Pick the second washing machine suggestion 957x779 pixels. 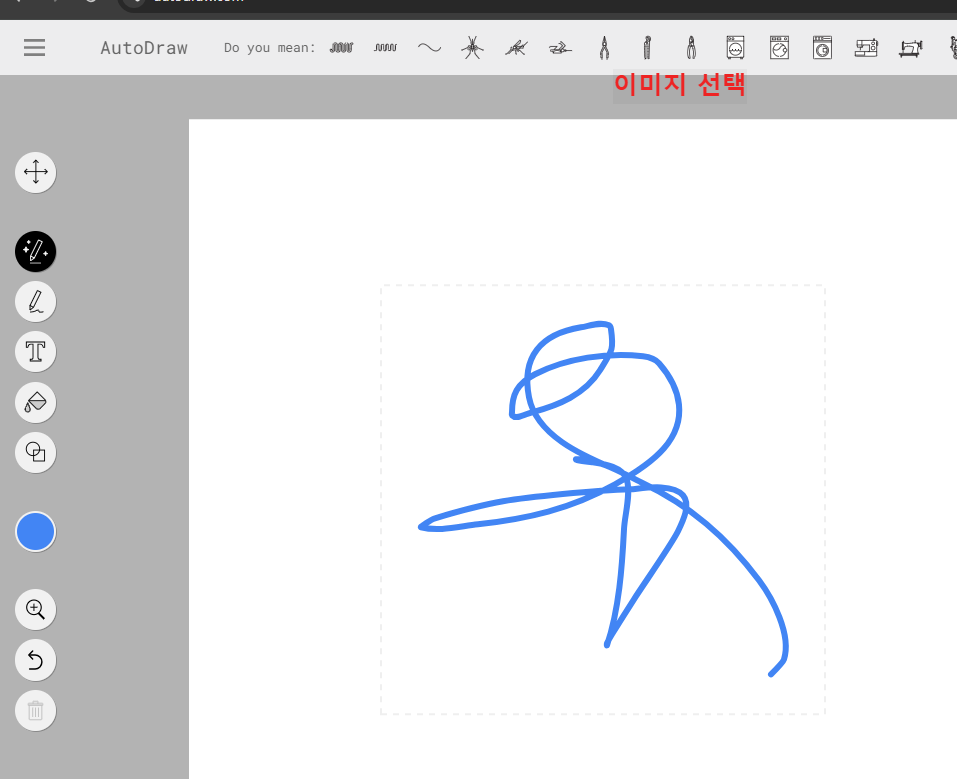point(779,48)
